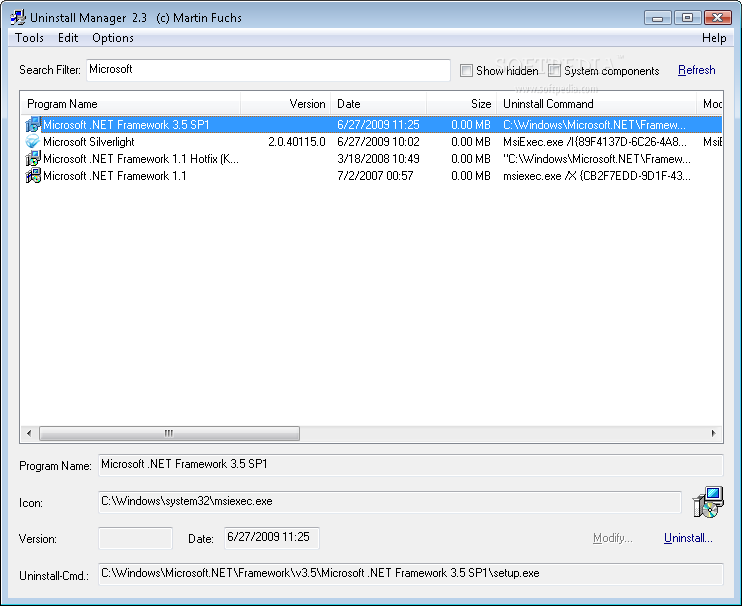Screen dimensions: 742x606
Task: Click the 0.00 MB size in Silverlight row
Action: 470,141
